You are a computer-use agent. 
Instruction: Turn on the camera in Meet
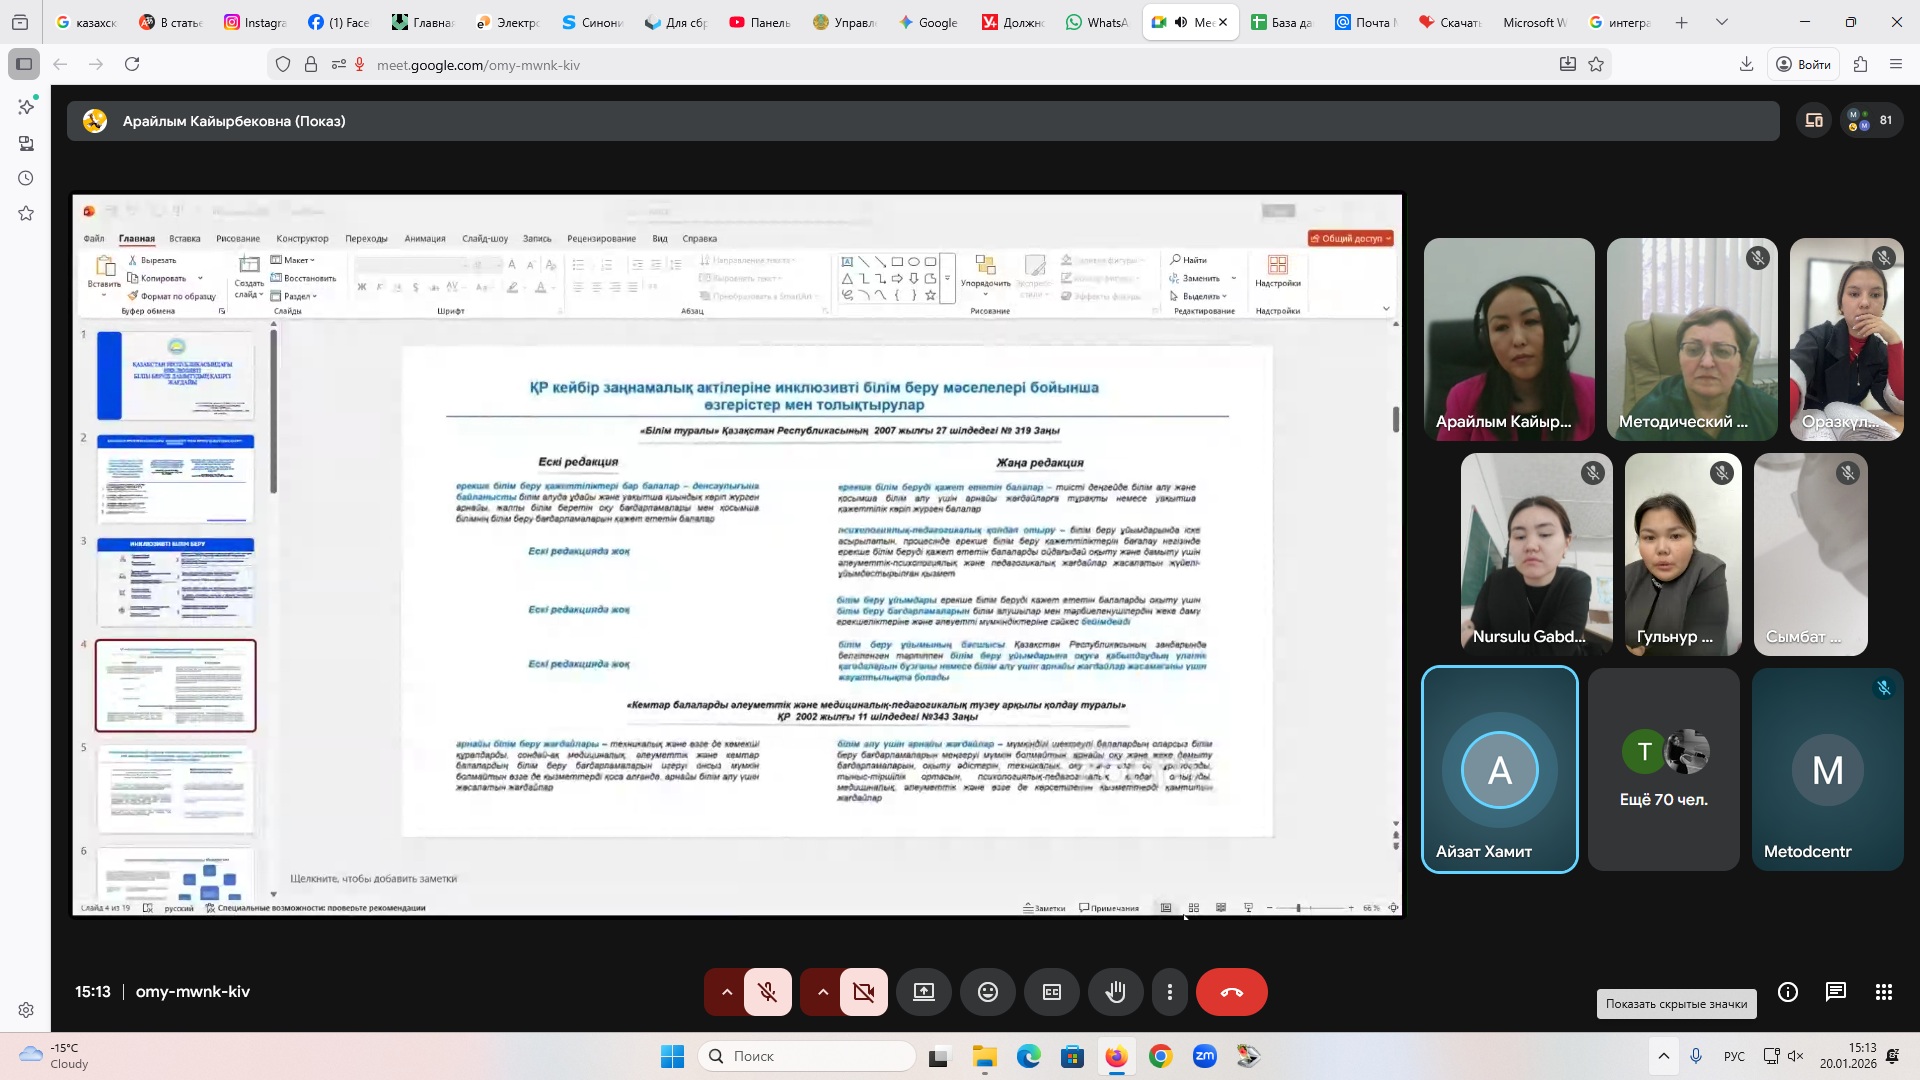[x=864, y=992]
